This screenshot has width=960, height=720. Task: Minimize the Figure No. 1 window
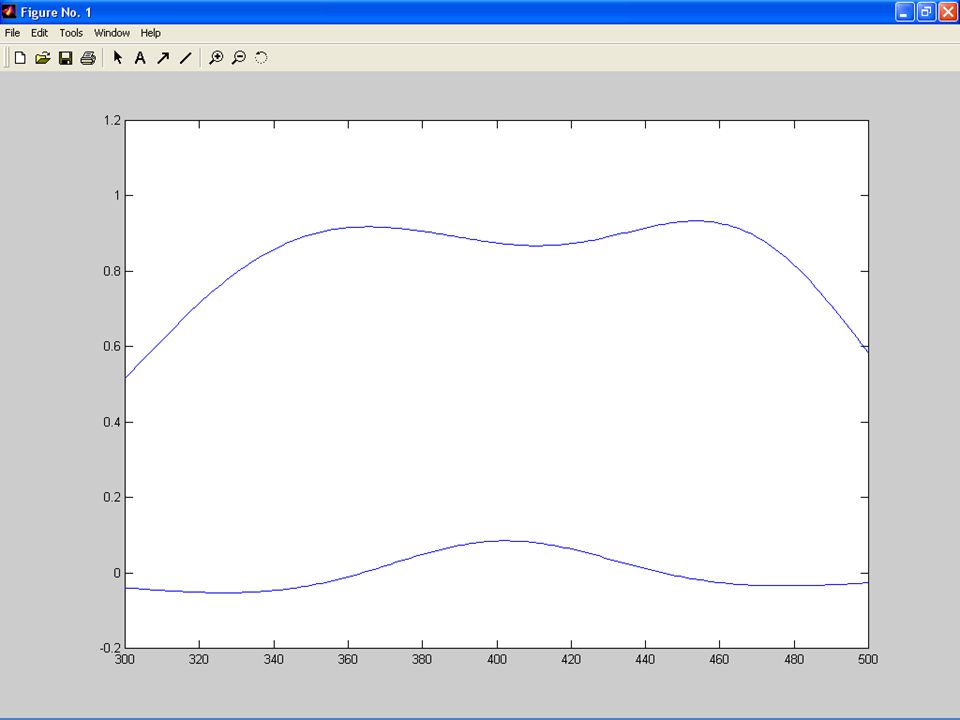[904, 12]
